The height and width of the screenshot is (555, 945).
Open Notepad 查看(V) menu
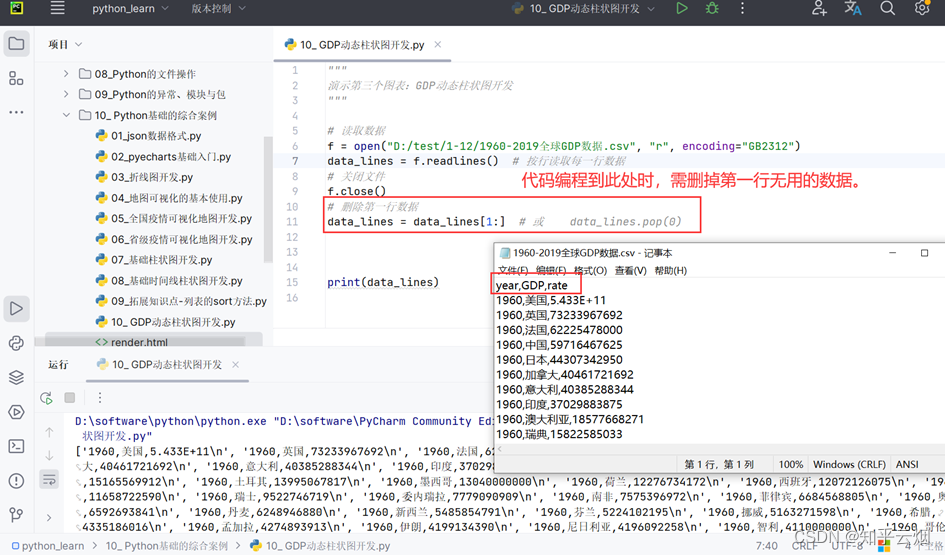coord(630,271)
